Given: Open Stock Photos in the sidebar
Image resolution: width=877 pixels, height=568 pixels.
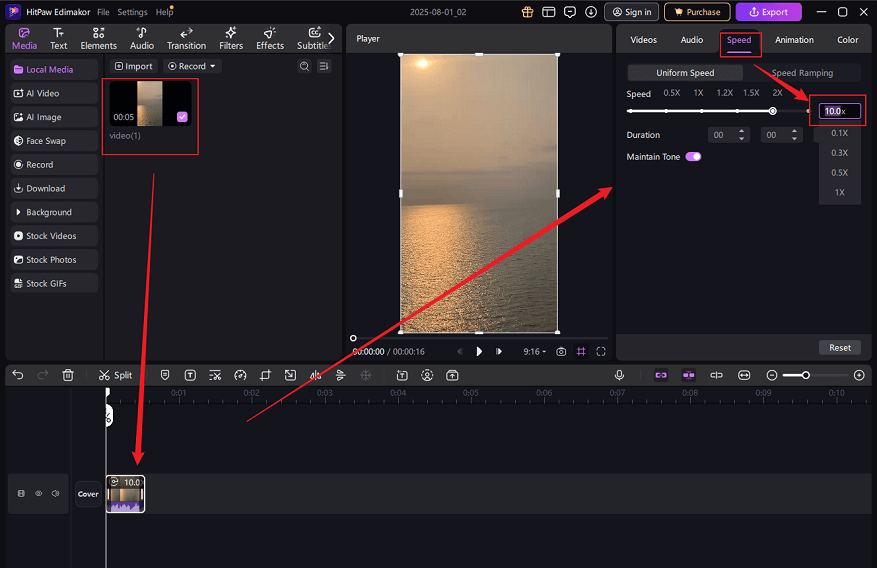Looking at the screenshot, I should [54, 259].
